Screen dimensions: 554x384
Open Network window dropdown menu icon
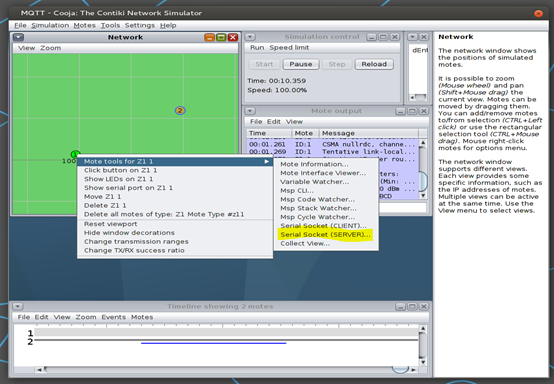click(18, 37)
